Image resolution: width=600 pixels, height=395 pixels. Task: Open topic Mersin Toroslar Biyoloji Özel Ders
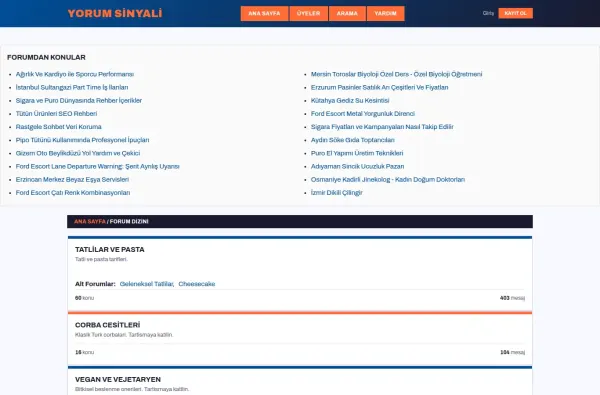pos(396,74)
